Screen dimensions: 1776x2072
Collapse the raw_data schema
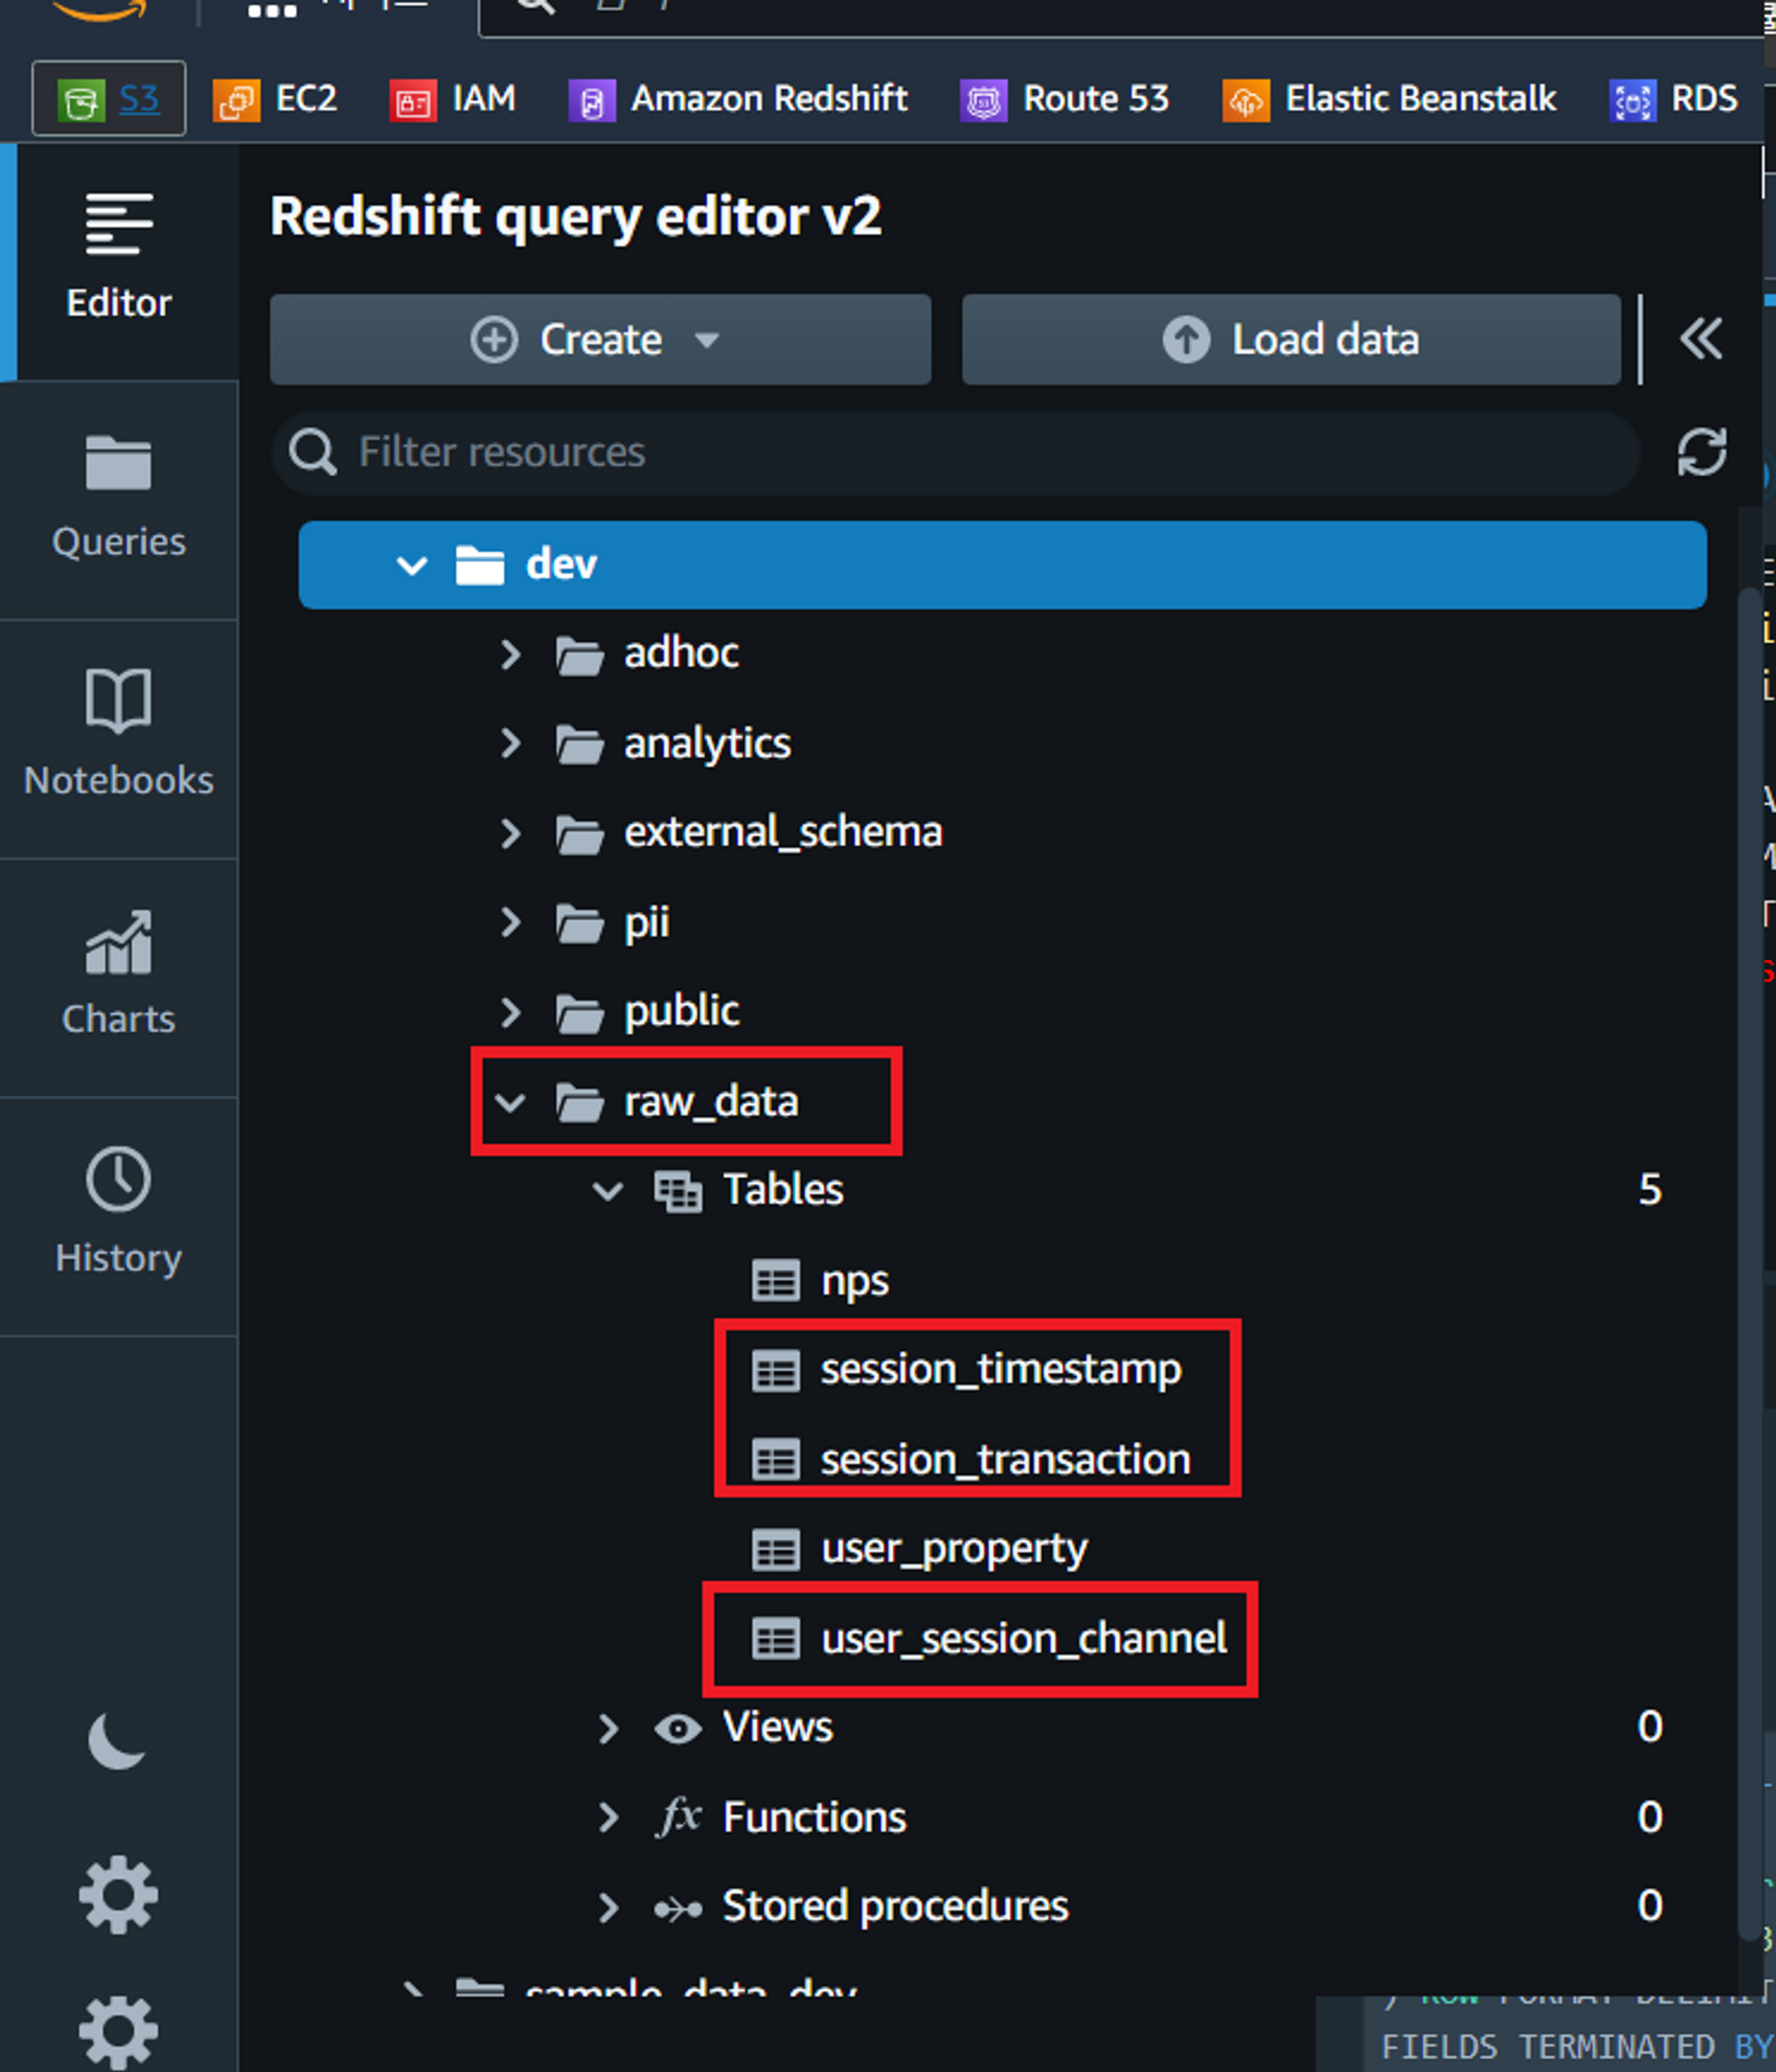coord(510,1102)
